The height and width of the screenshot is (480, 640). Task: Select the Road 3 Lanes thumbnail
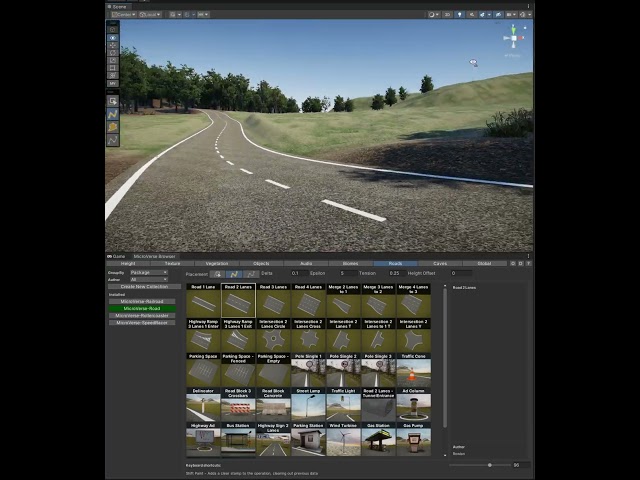click(273, 300)
